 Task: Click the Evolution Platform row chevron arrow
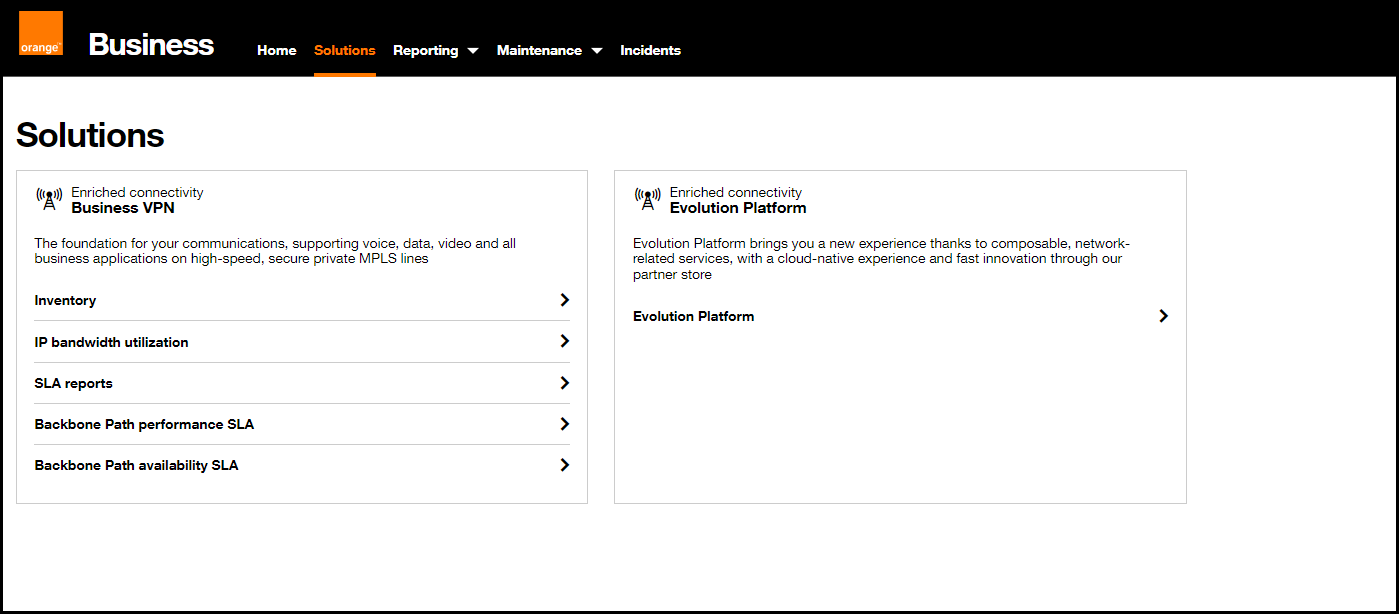pyautogui.click(x=1163, y=316)
